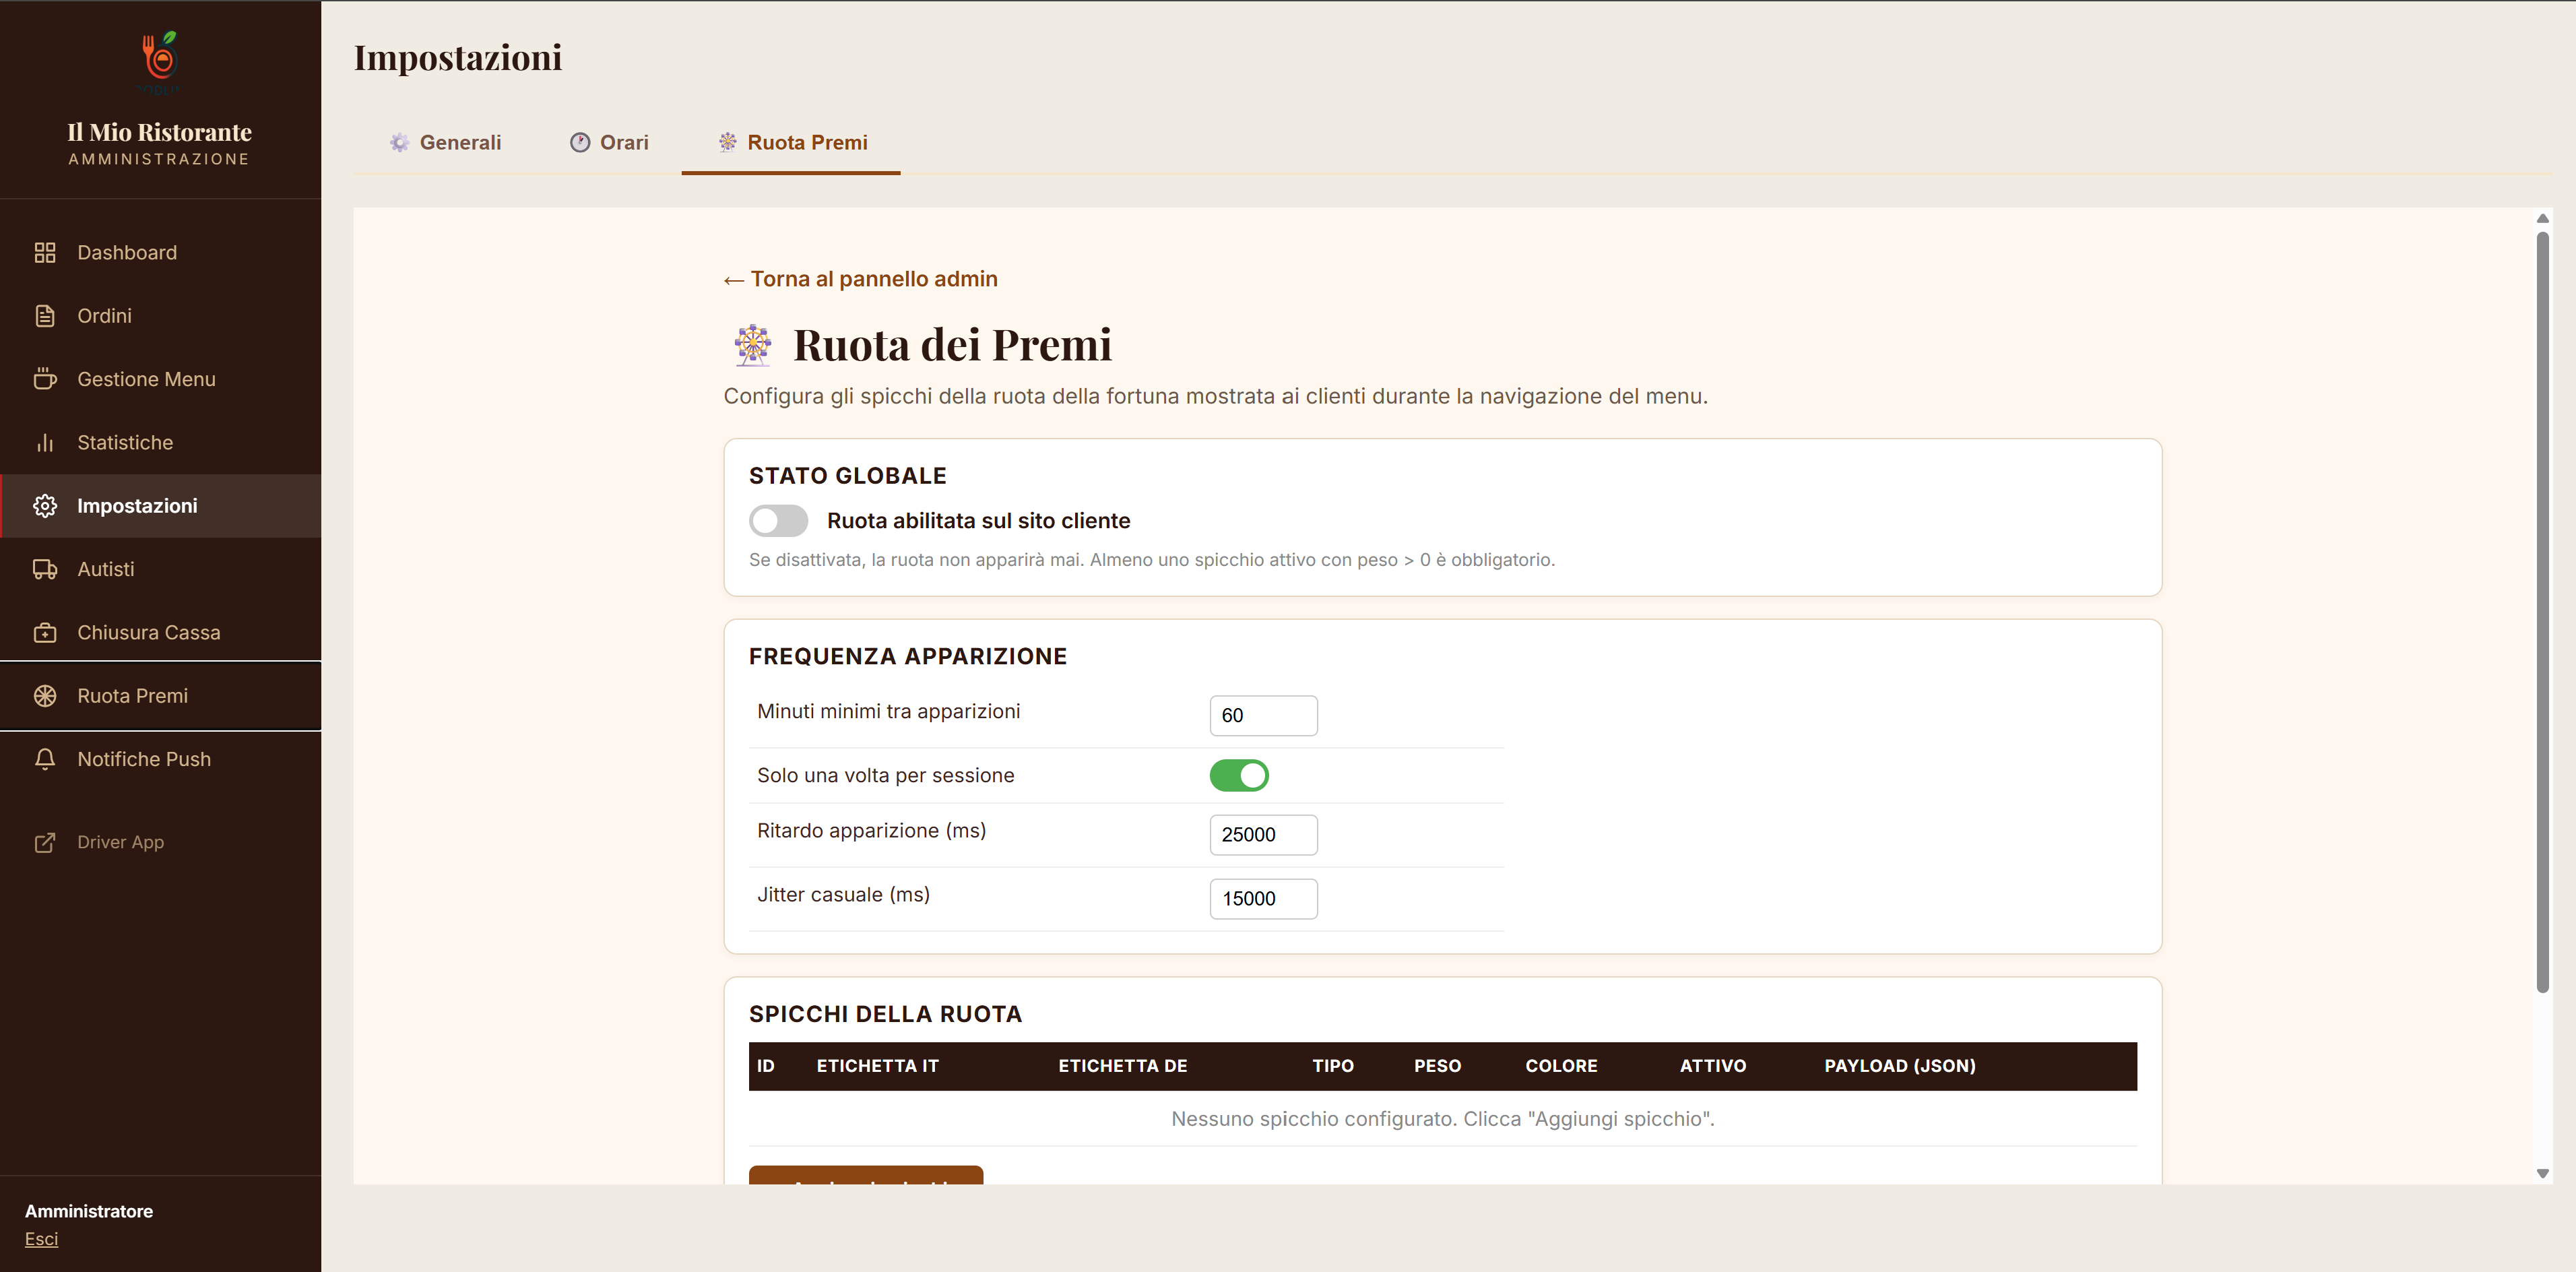Click the ferris wheel icon on Ruota Premi tab

point(727,142)
